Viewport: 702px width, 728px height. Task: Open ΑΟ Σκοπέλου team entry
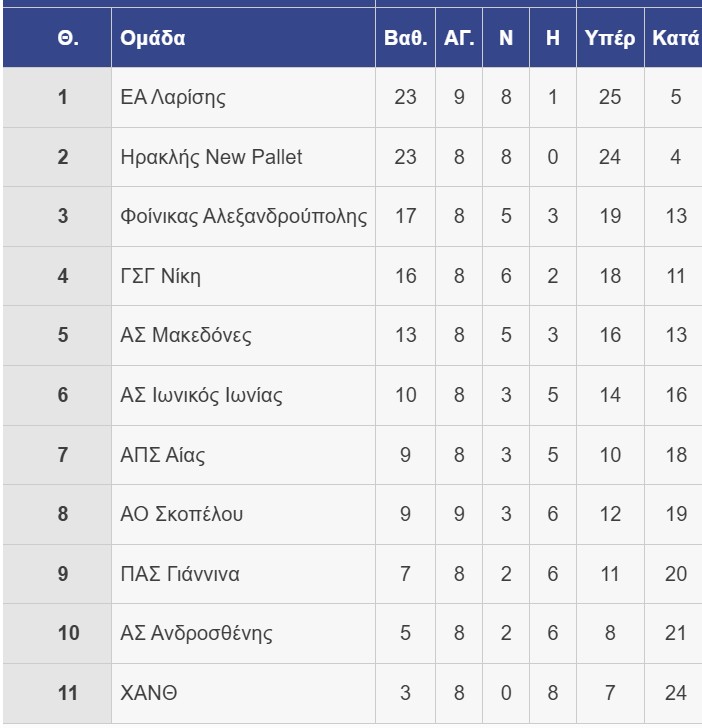[181, 514]
